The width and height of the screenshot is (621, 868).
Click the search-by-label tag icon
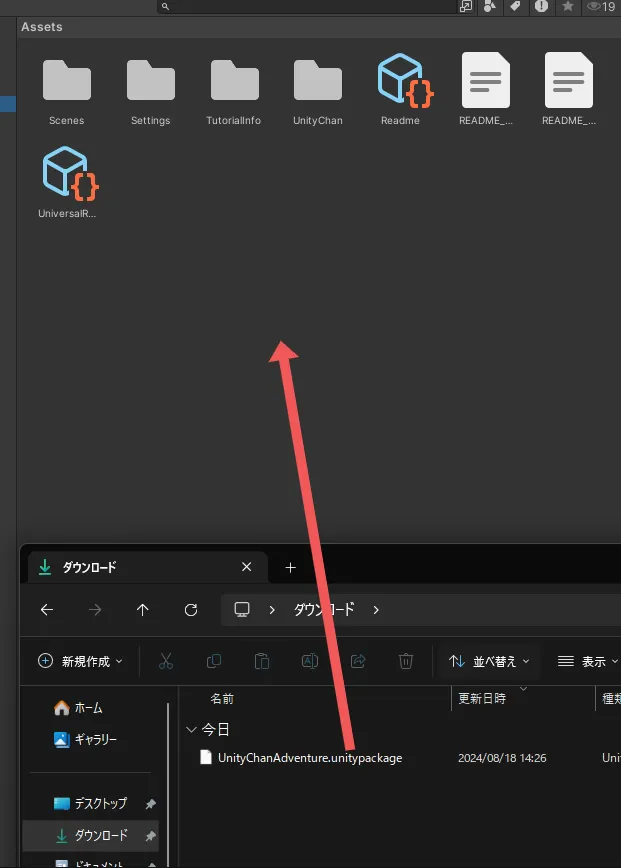(x=515, y=6)
